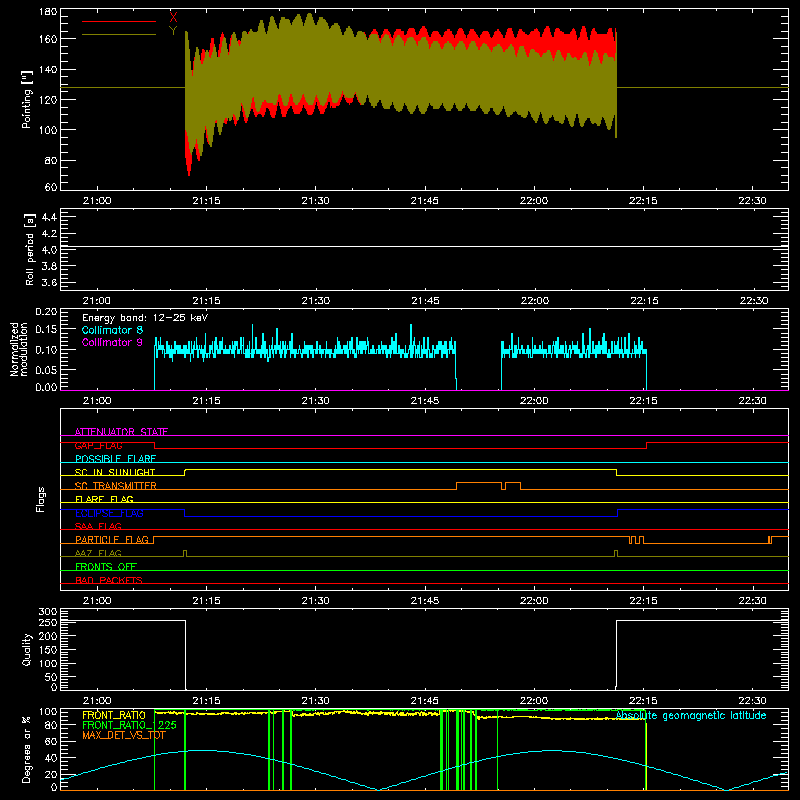This screenshot has width=800, height=800.
Task: Click the SC_TRANSMITTER label
Action: point(115,486)
